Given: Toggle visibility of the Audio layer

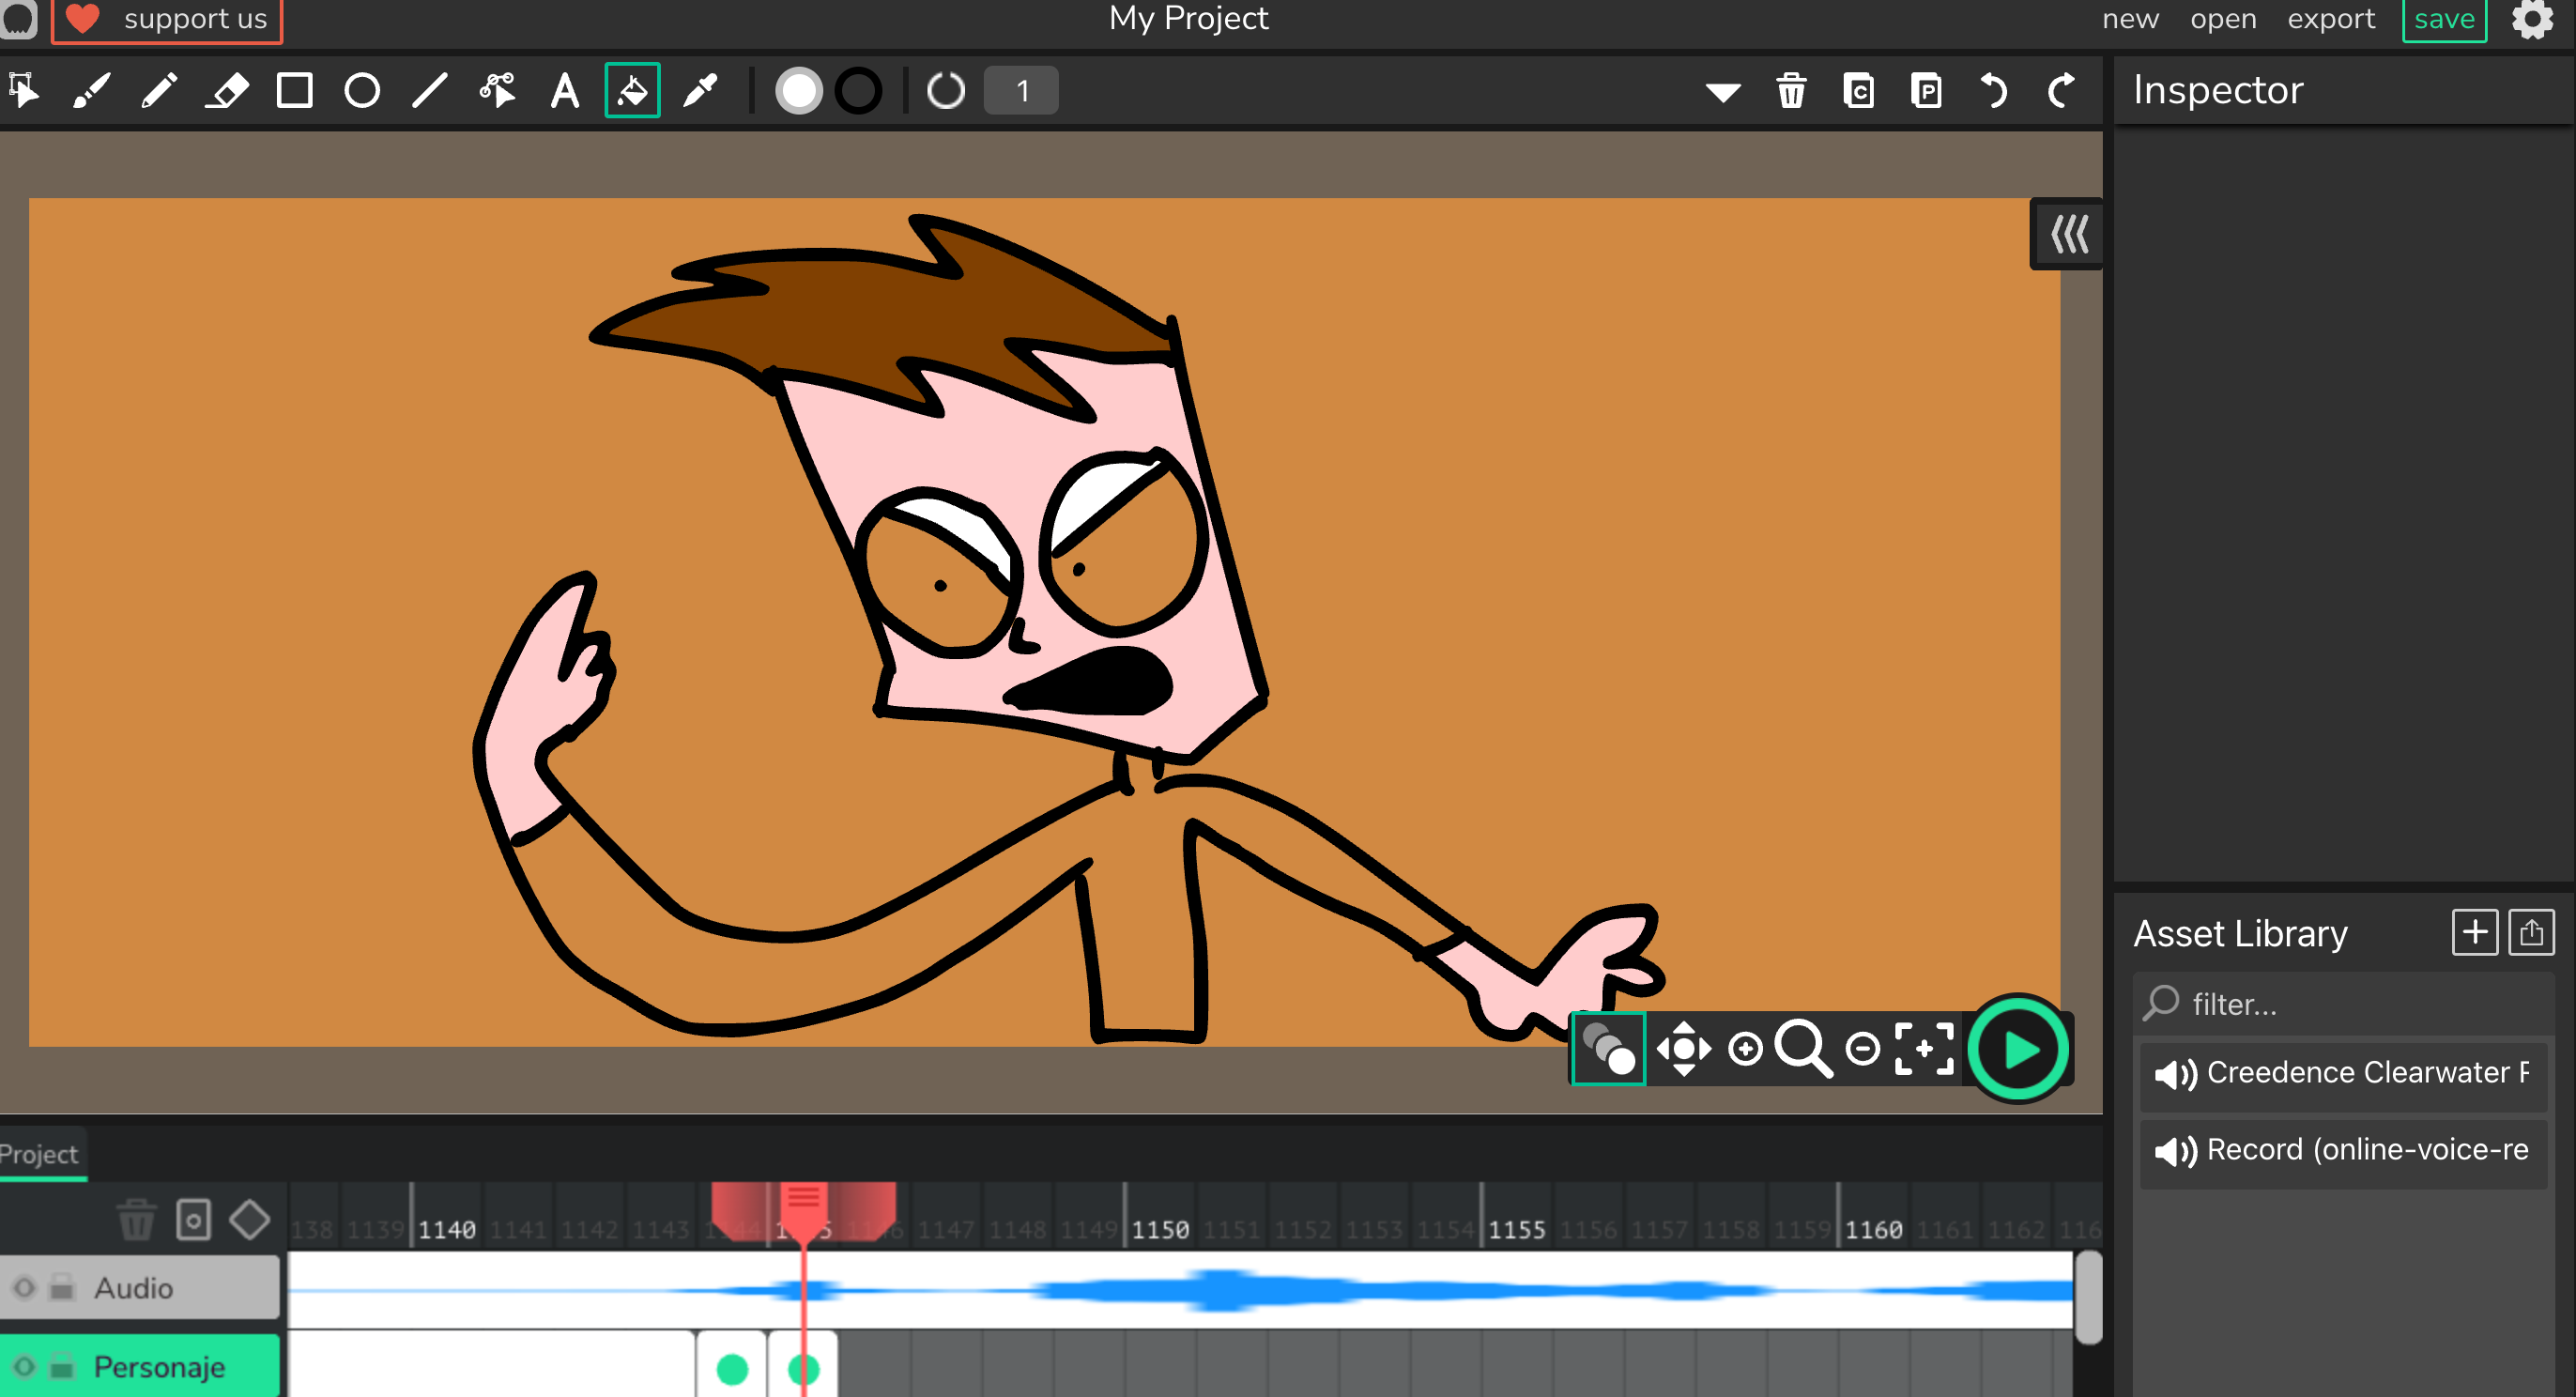Looking at the screenshot, I should click(24, 1288).
